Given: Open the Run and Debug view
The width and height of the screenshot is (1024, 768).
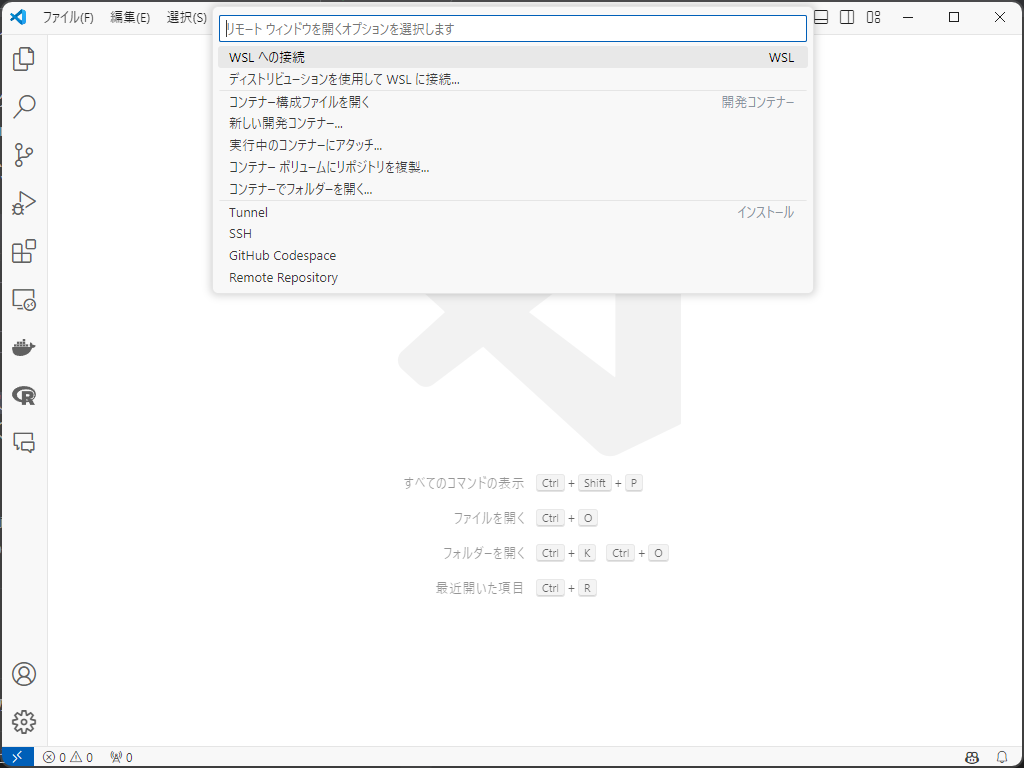Looking at the screenshot, I should pos(23,203).
